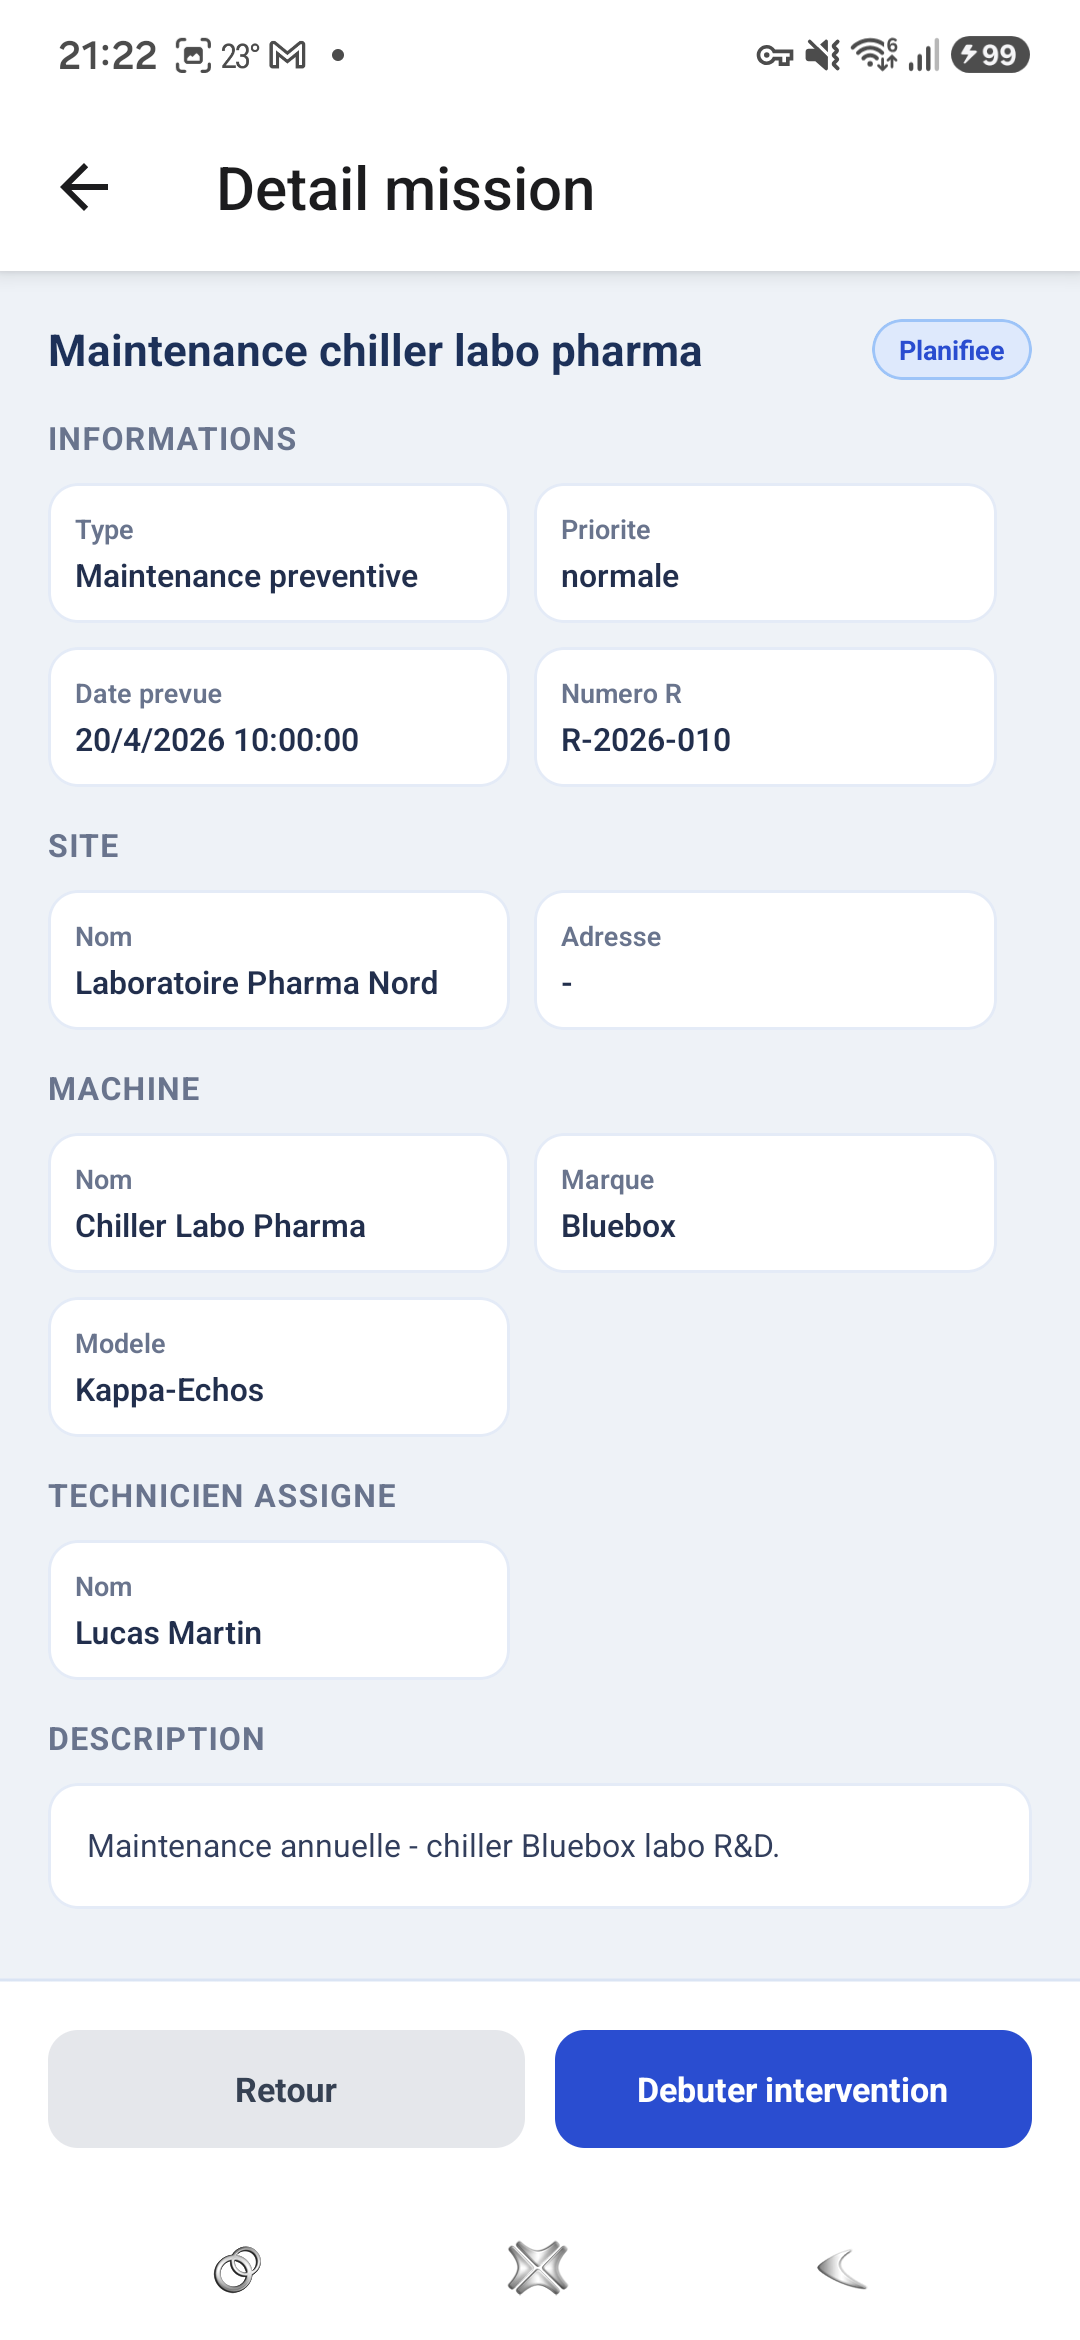1080x2340 pixels.
Task: Tap the Gmail notification icon
Action: (288, 55)
